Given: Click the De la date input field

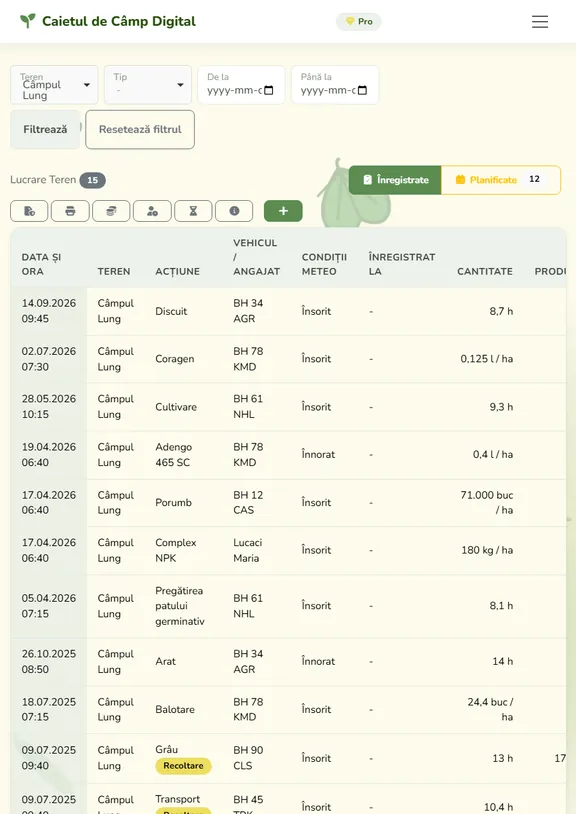Looking at the screenshot, I should coord(241,85).
